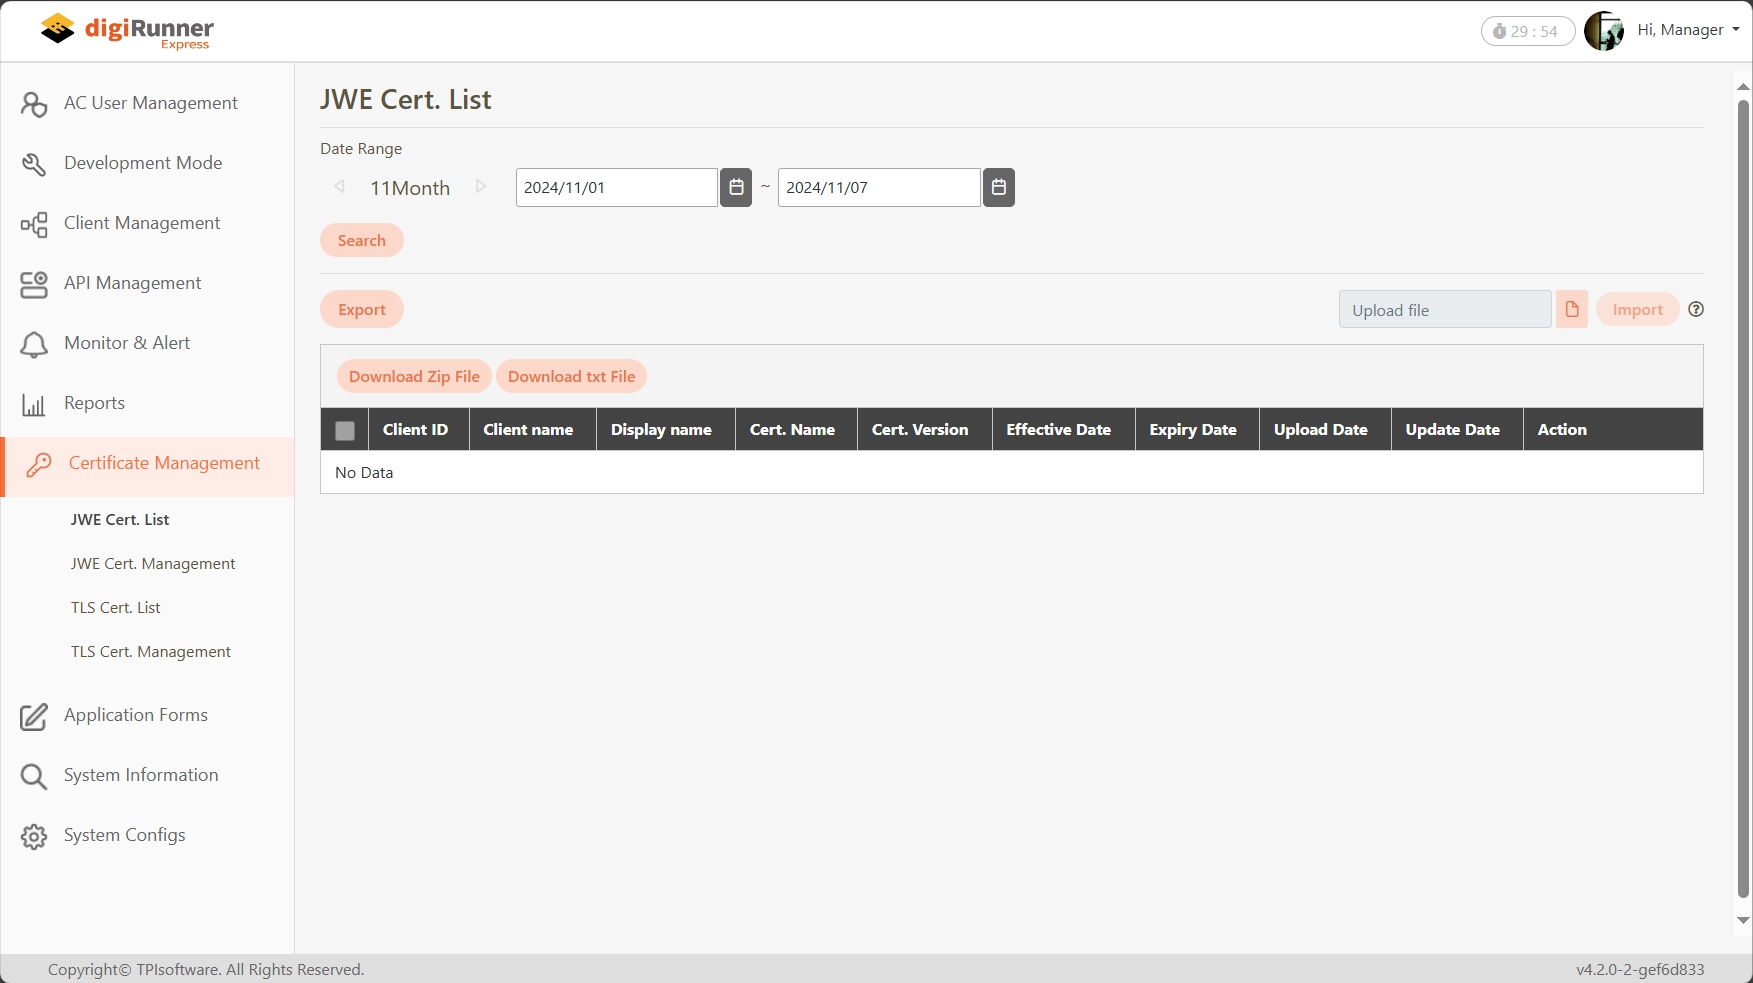Go to previous month arrow

[339, 187]
